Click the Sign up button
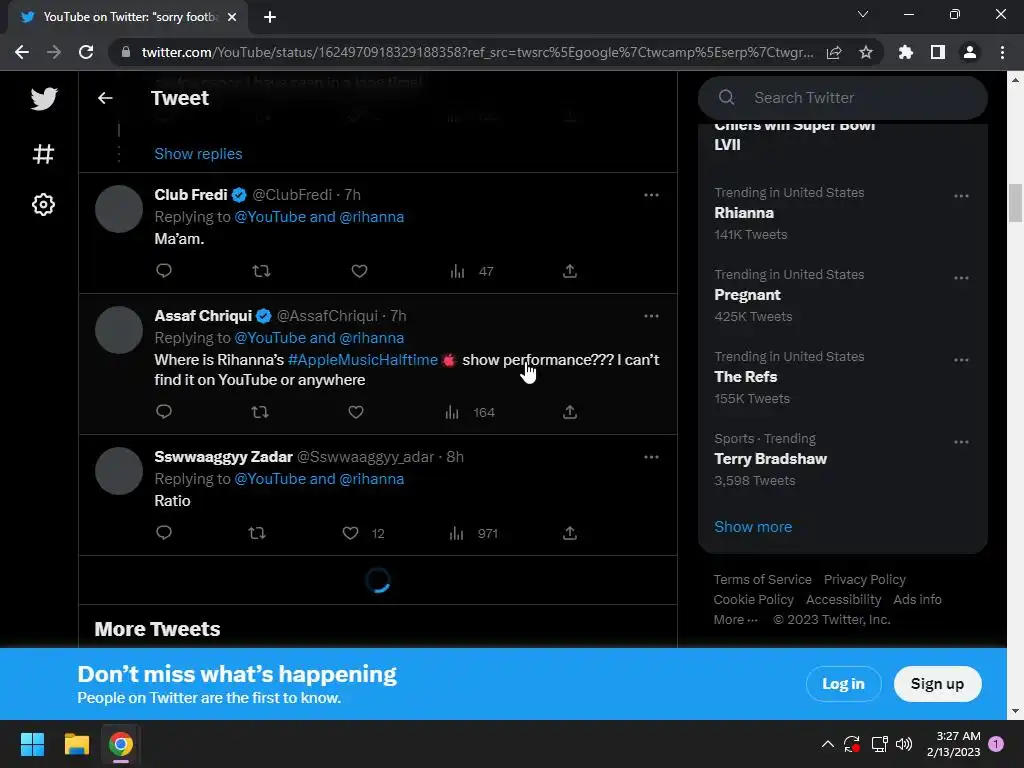The height and width of the screenshot is (768, 1024). click(937, 684)
